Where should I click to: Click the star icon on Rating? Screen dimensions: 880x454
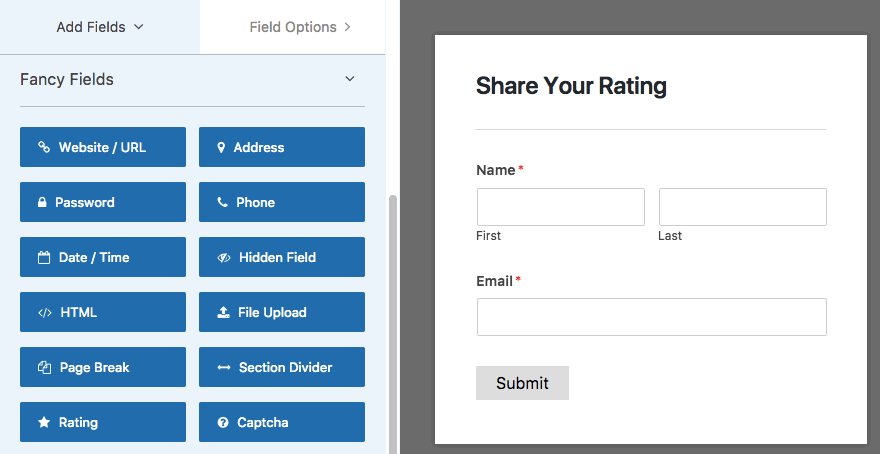44,423
